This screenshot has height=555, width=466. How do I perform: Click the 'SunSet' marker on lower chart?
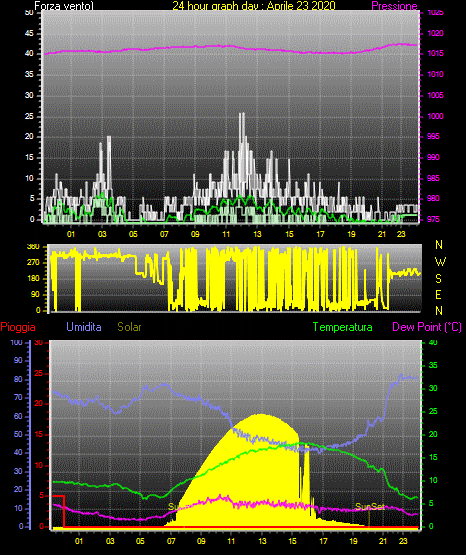coord(370,507)
